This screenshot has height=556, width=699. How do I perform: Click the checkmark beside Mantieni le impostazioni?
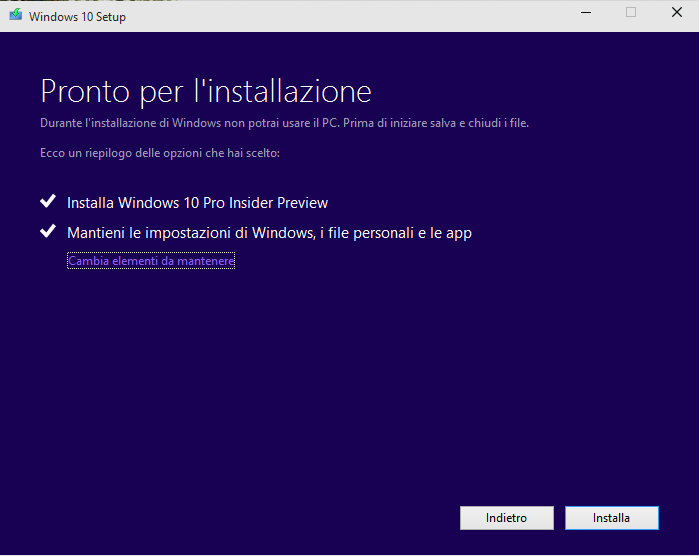pyautogui.click(x=48, y=231)
